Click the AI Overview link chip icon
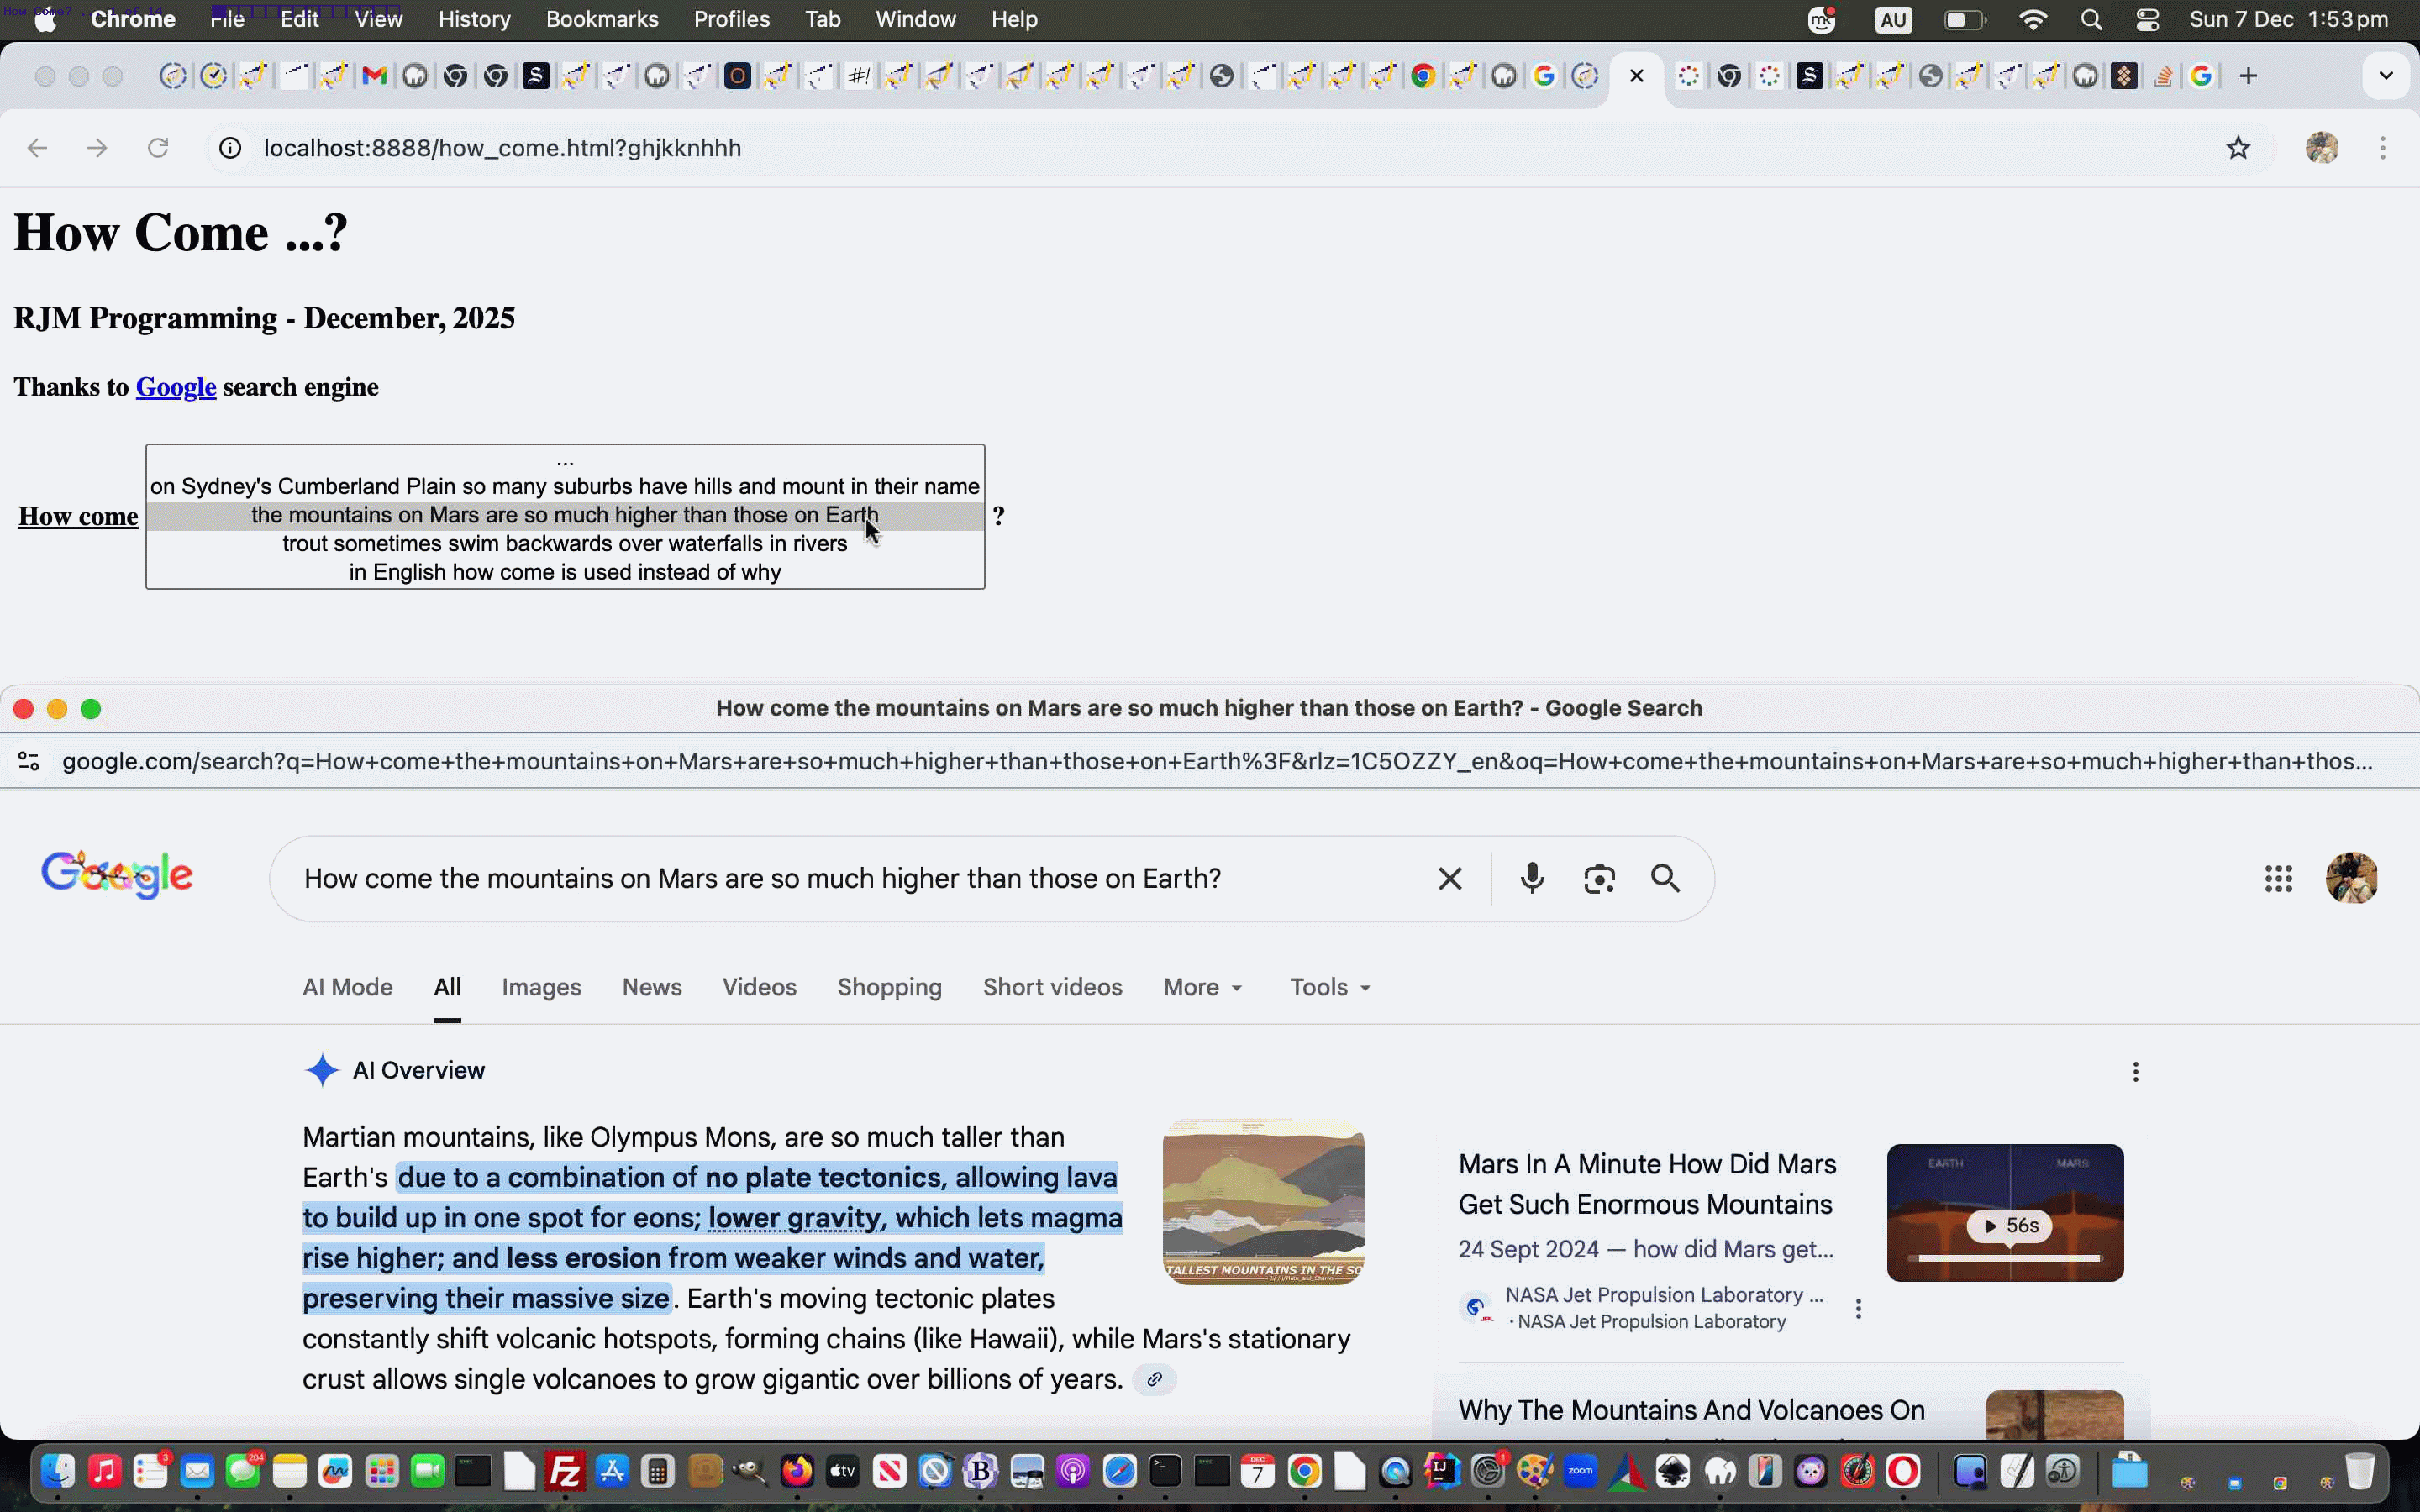Screen dimensions: 2420x1512 [x=1154, y=1379]
